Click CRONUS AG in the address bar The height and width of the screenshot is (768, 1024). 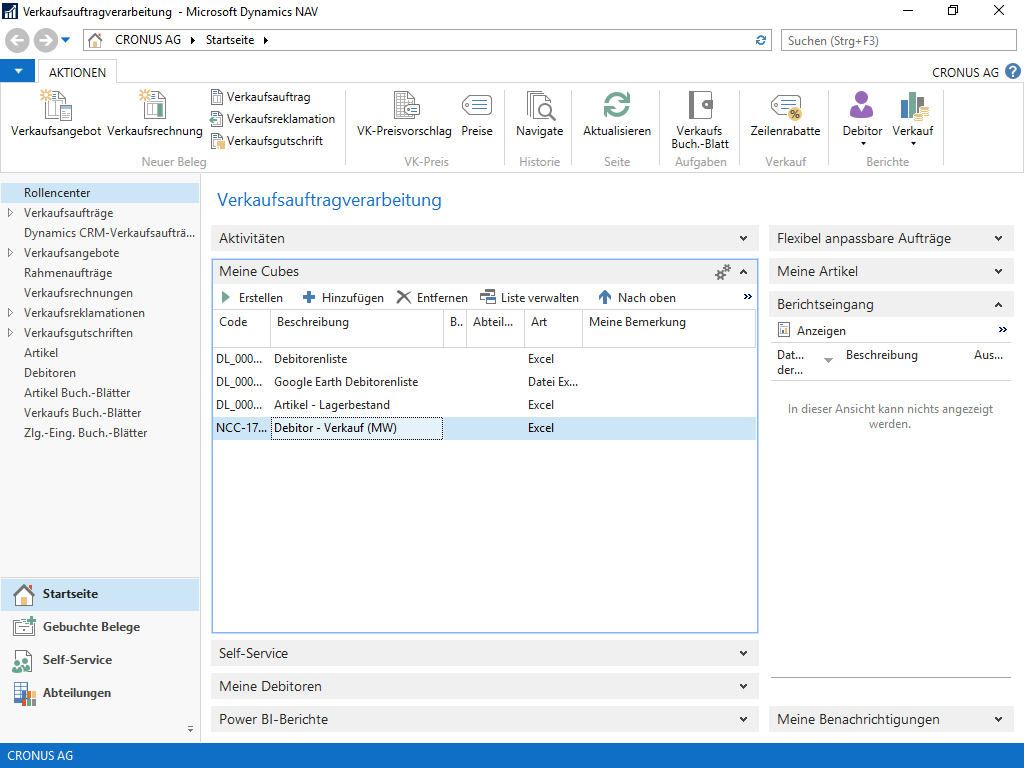click(x=148, y=40)
